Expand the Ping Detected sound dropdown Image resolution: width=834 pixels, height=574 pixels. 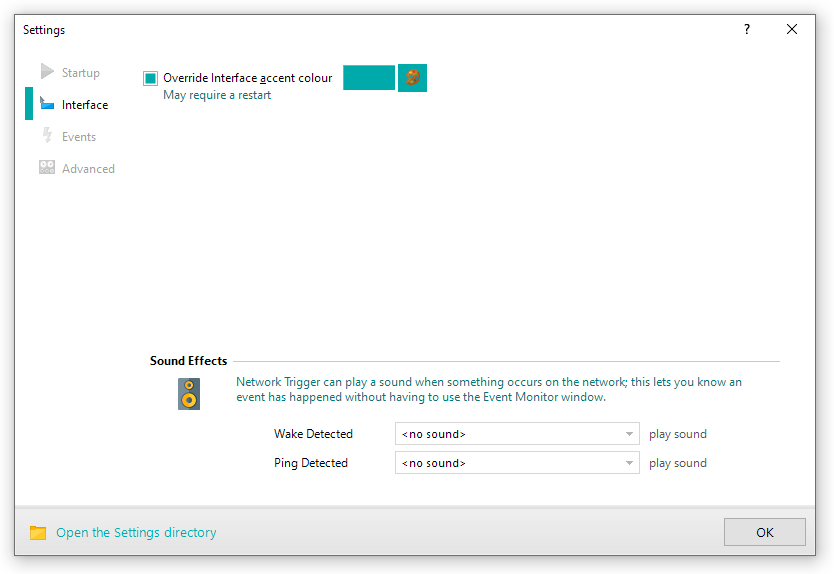pyautogui.click(x=517, y=463)
